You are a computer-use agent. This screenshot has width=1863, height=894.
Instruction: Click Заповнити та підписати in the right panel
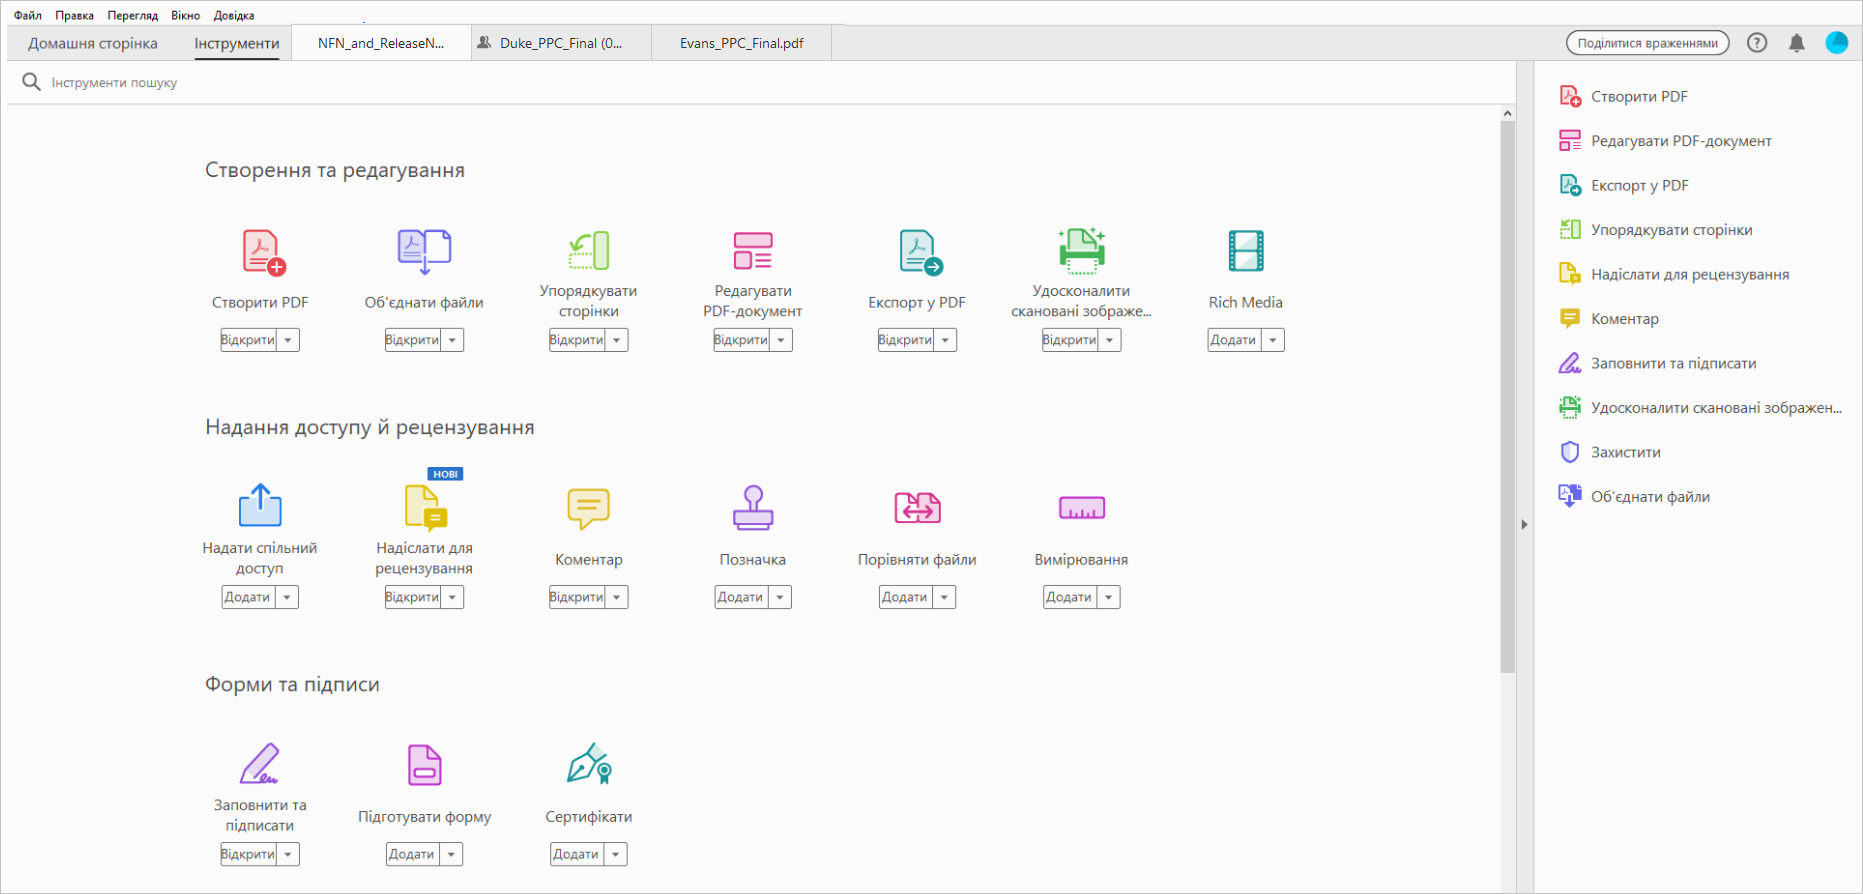click(1674, 363)
